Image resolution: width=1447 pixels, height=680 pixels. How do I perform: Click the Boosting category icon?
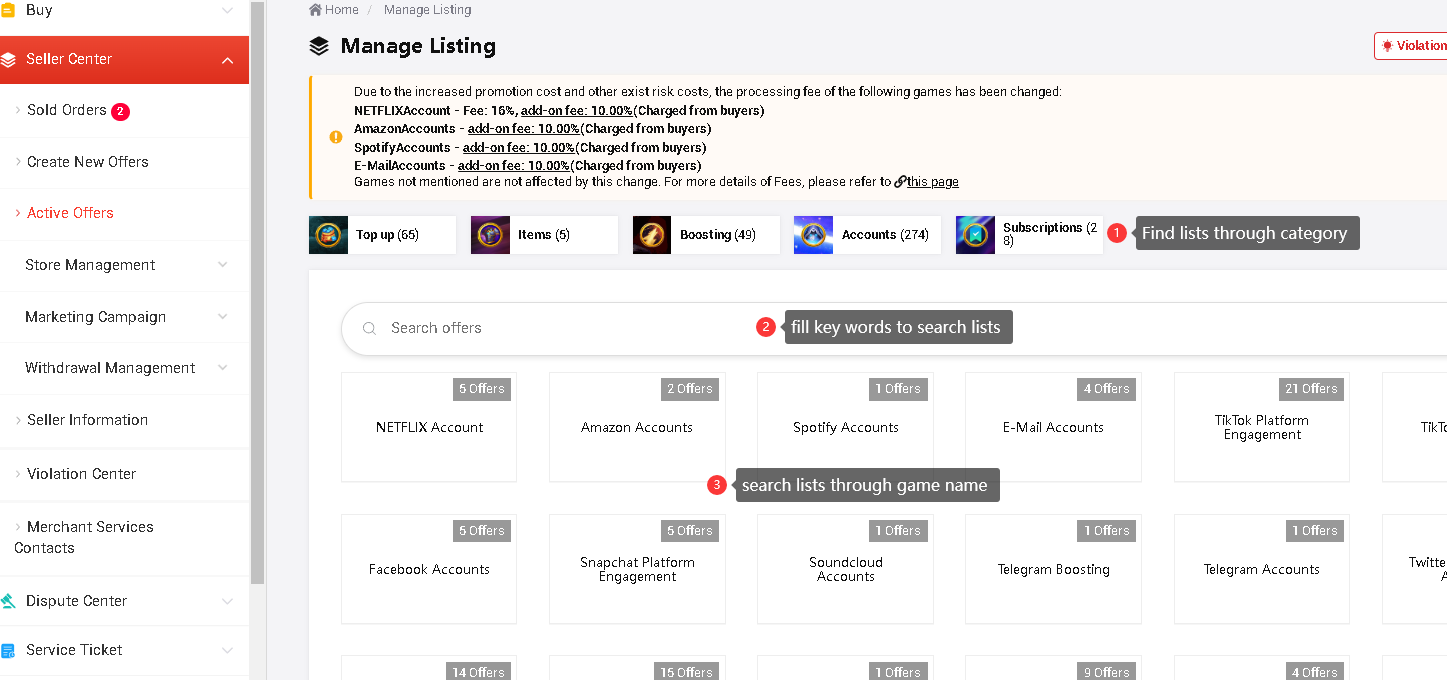pos(652,235)
